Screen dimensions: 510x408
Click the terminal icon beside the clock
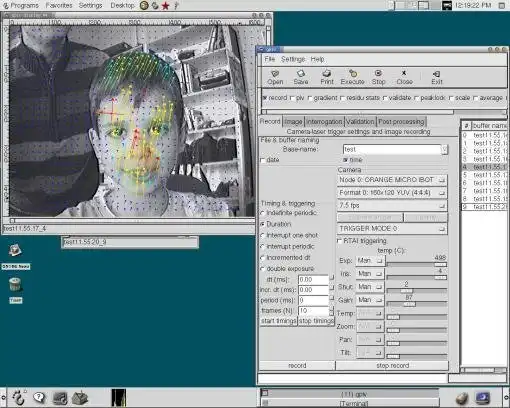[446, 5]
